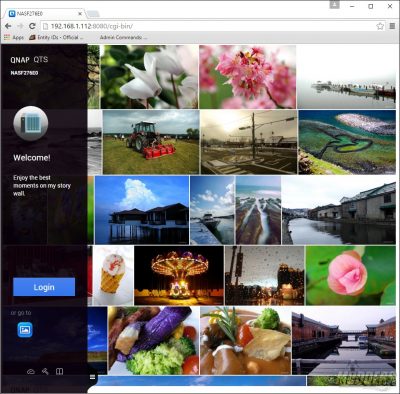Click the sidebar collapse handle icon
Viewport: 400px width, 394px height.
click(92, 377)
